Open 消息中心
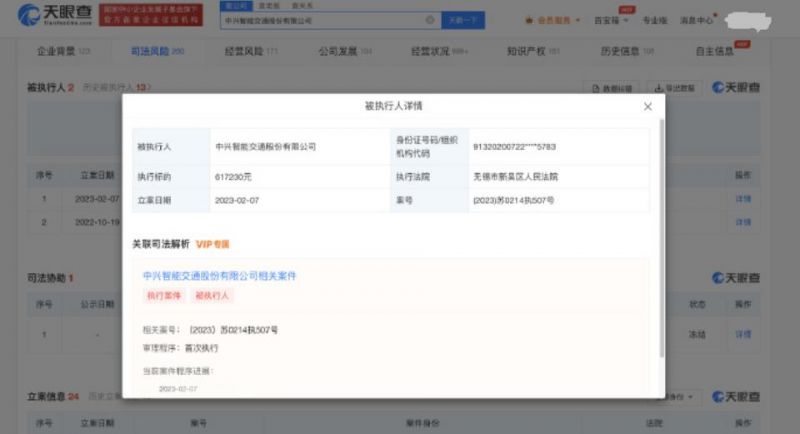The width and height of the screenshot is (800, 434). click(696, 20)
